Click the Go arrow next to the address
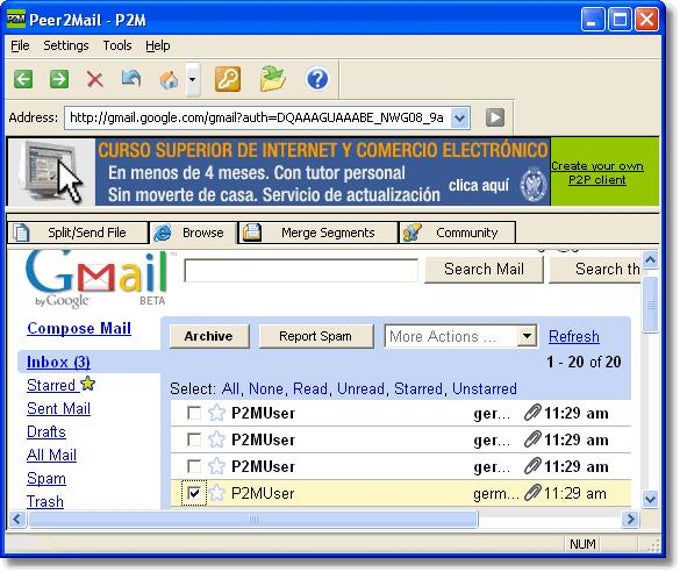 tap(495, 117)
